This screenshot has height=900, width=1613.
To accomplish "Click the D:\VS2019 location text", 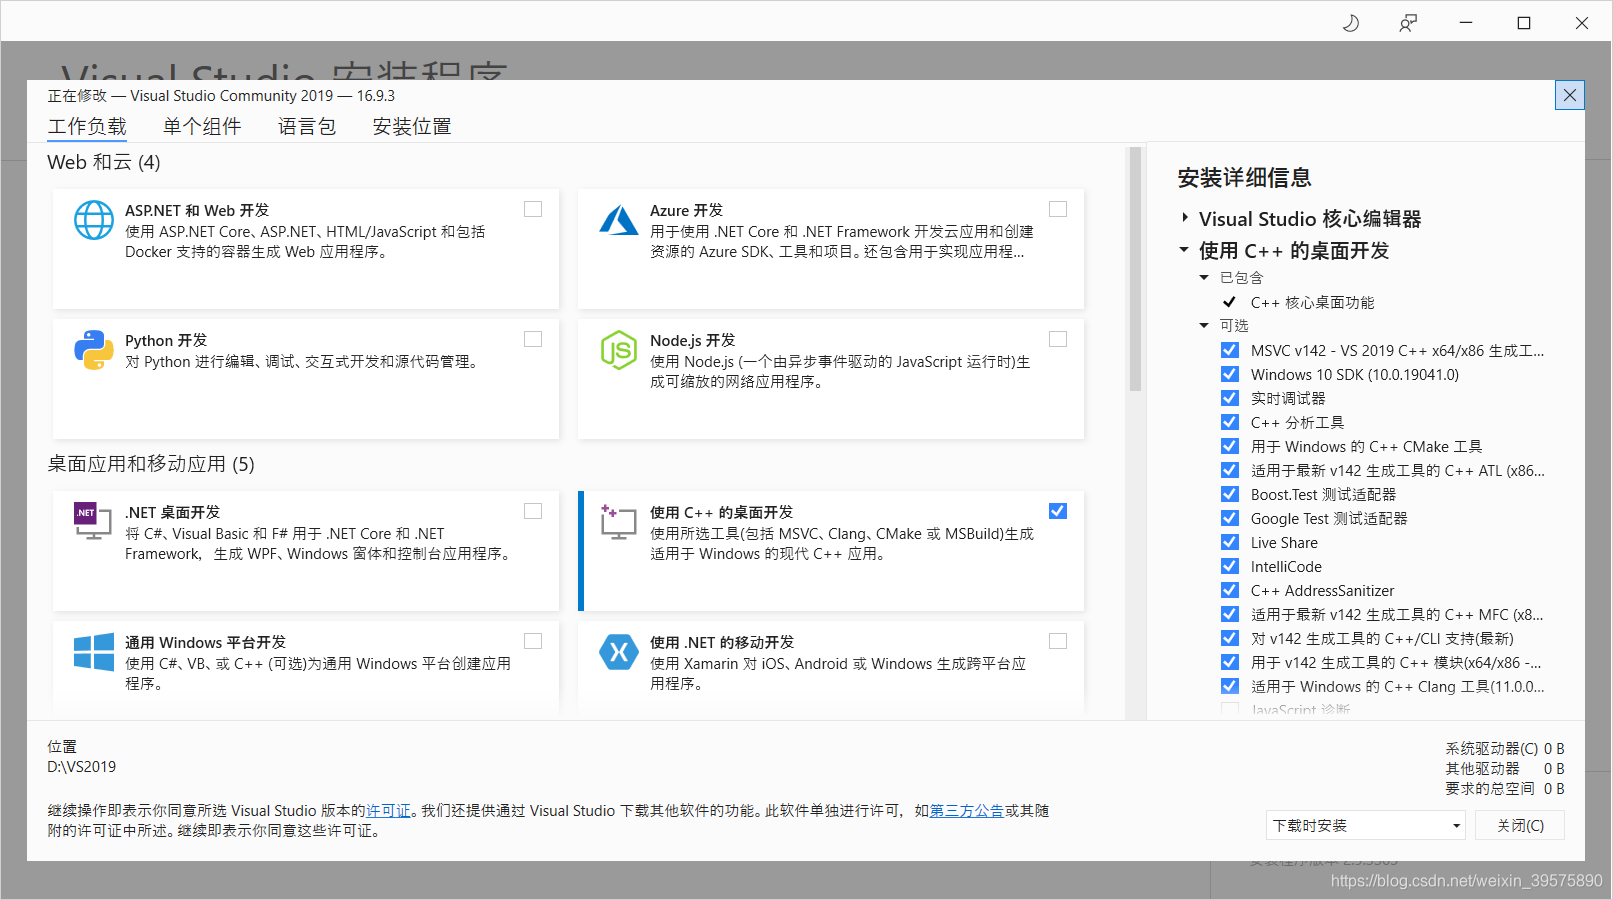I will click(82, 766).
